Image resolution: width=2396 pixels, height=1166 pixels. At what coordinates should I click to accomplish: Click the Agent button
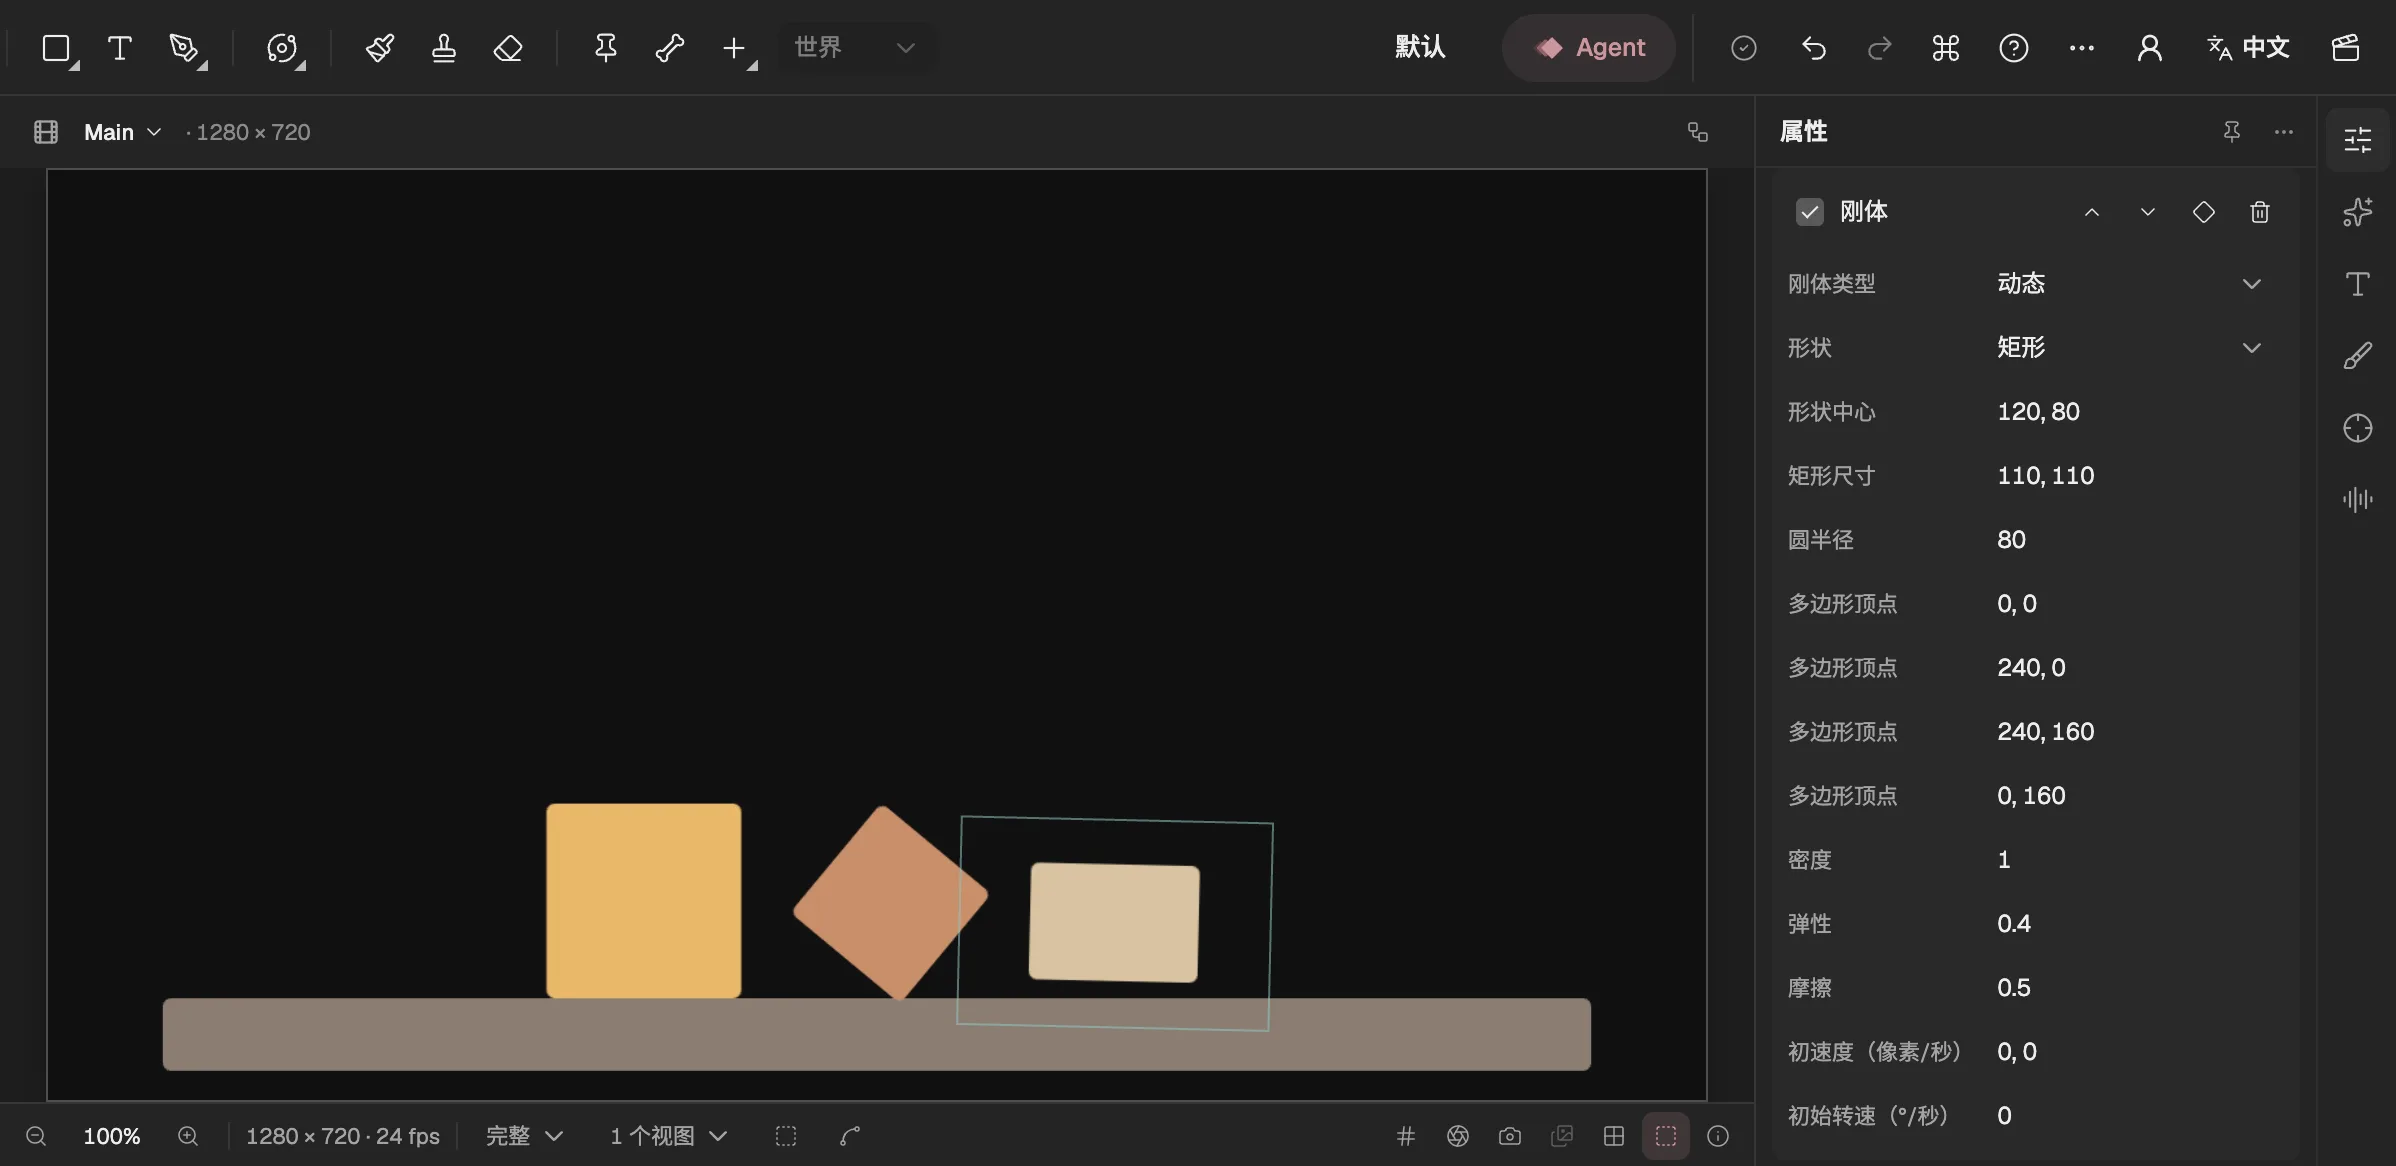1589,48
